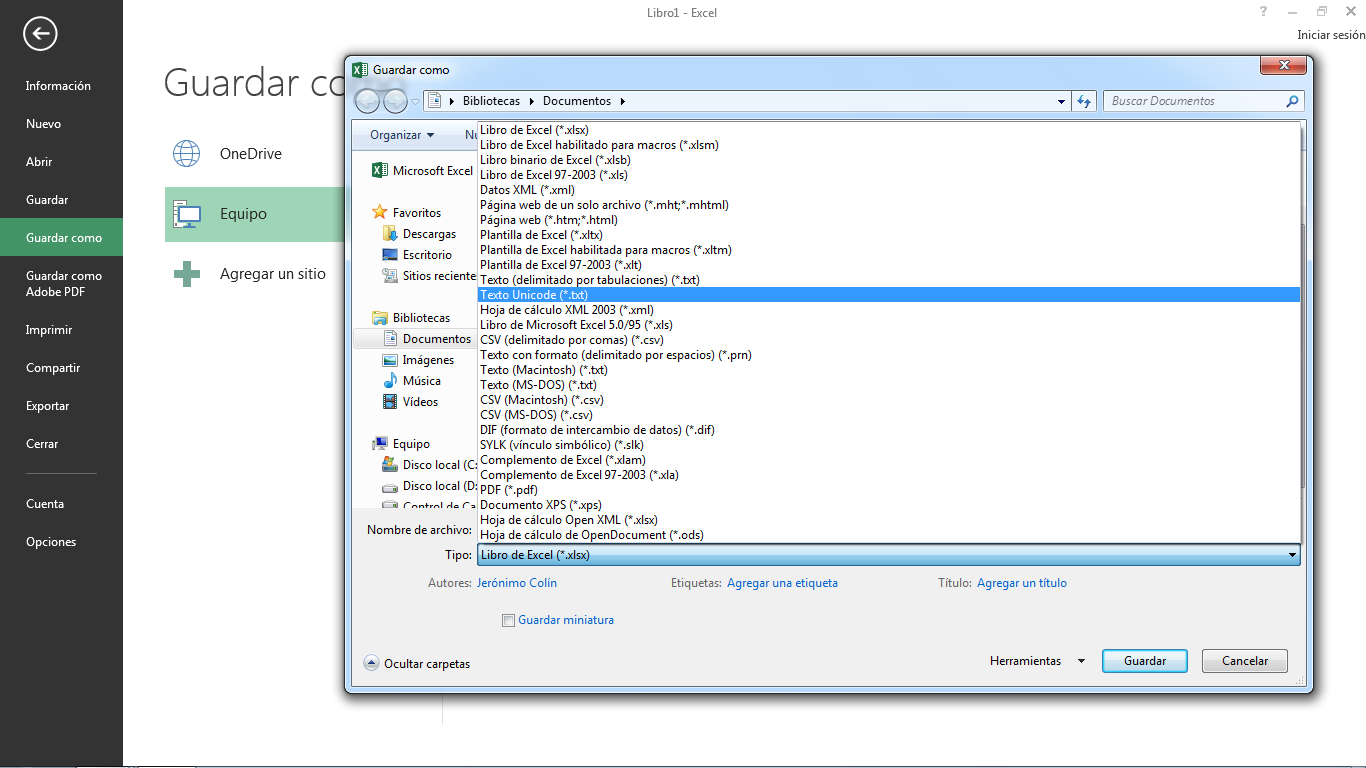The width and height of the screenshot is (1366, 768).
Task: Select Bibliotecas in navigation pane
Action: (x=412, y=318)
